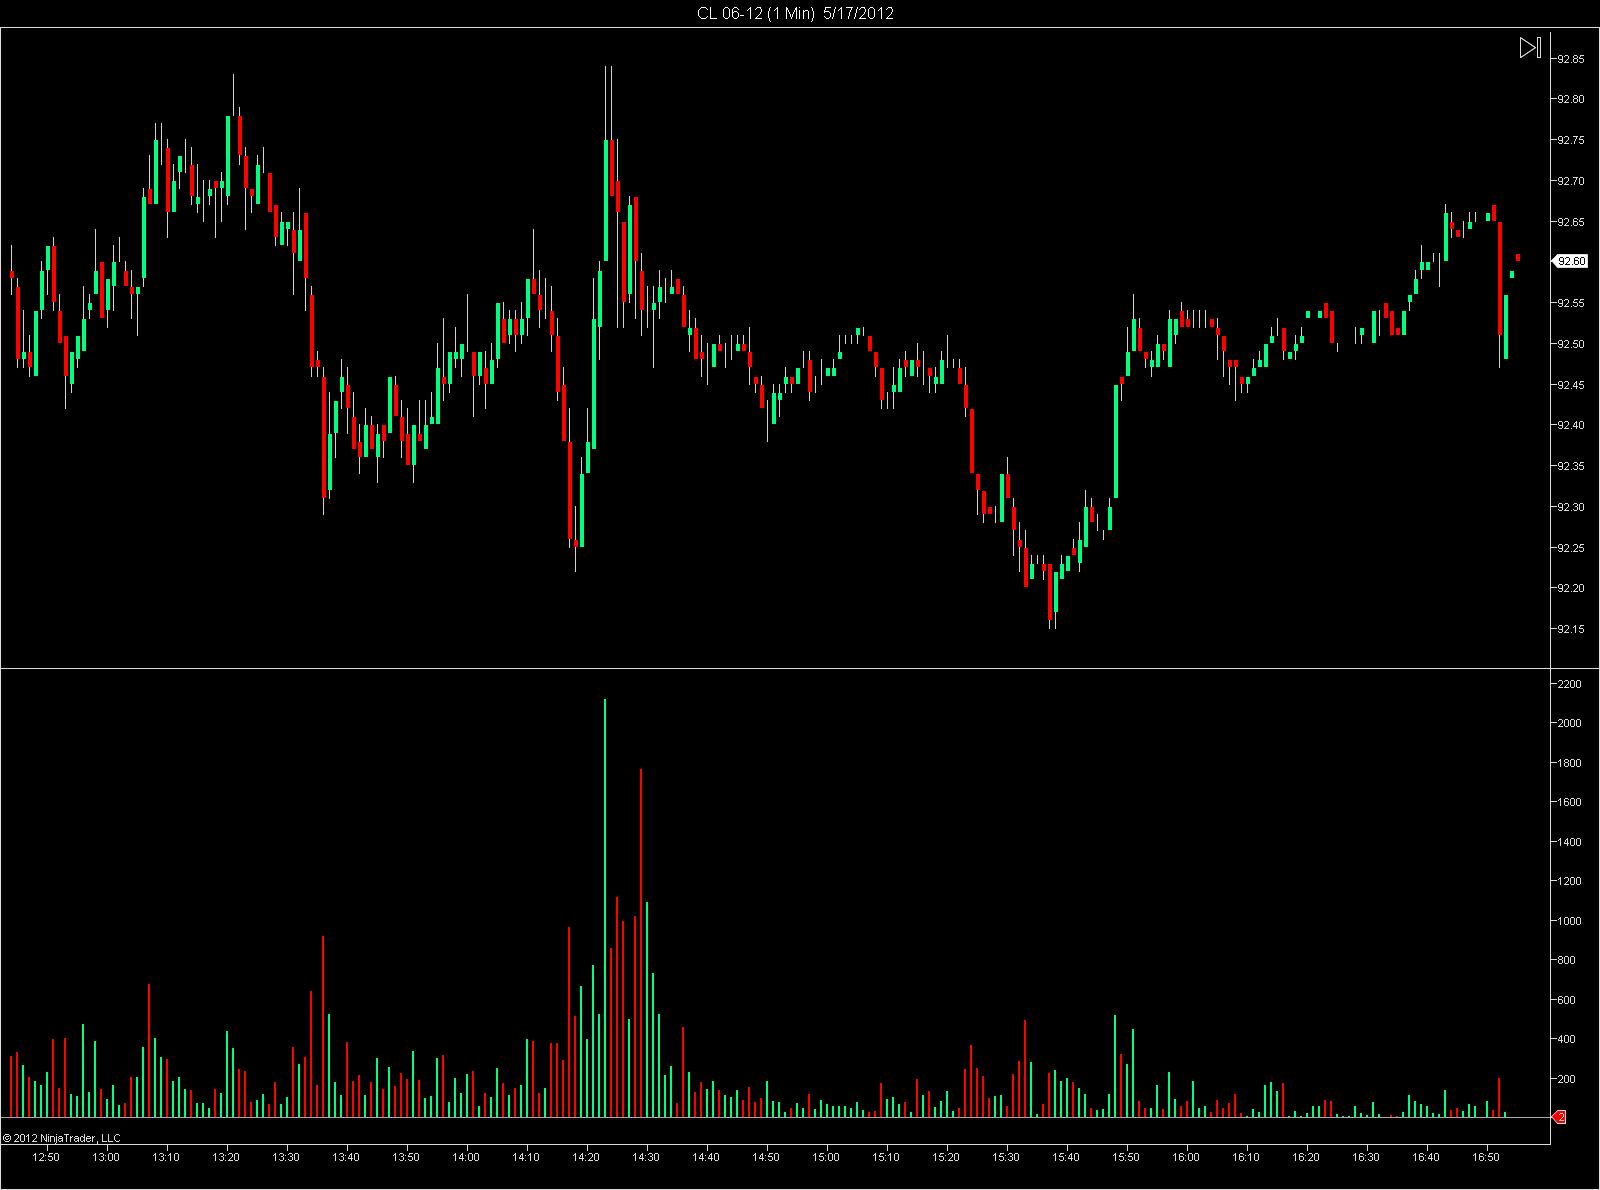This screenshot has width=1600, height=1190.
Task: Click the 13:40 time axis label
Action: pyautogui.click(x=346, y=1157)
